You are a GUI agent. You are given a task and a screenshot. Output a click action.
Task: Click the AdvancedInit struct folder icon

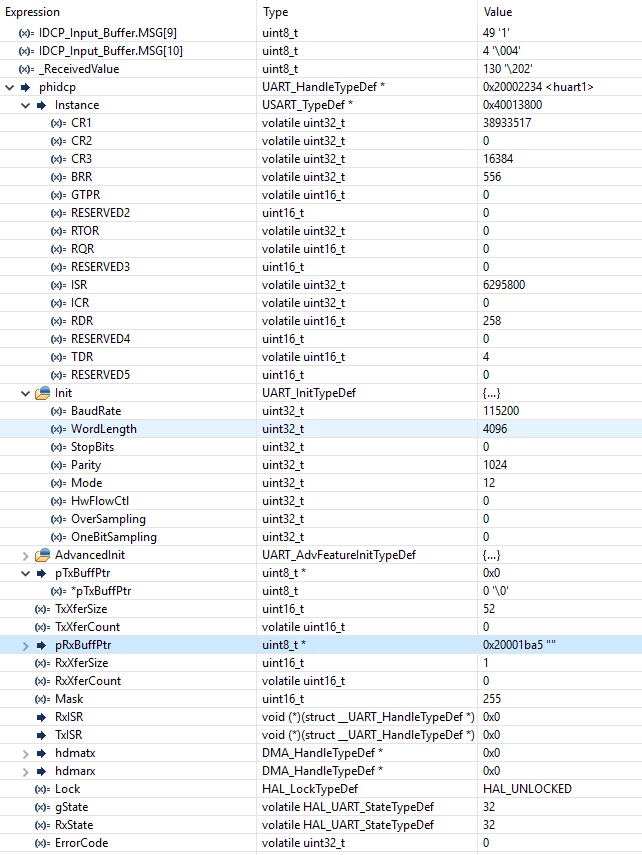[43, 555]
